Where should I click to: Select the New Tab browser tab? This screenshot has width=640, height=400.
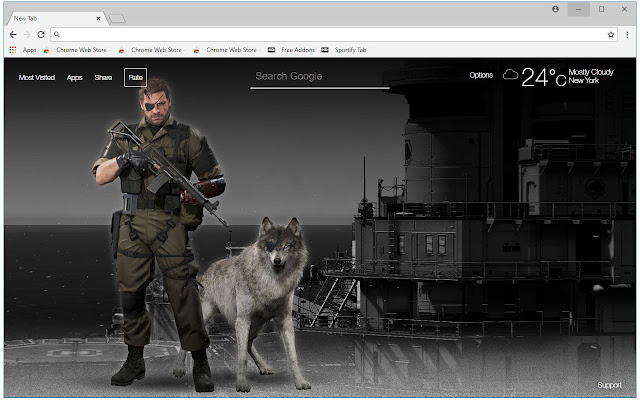(56, 18)
